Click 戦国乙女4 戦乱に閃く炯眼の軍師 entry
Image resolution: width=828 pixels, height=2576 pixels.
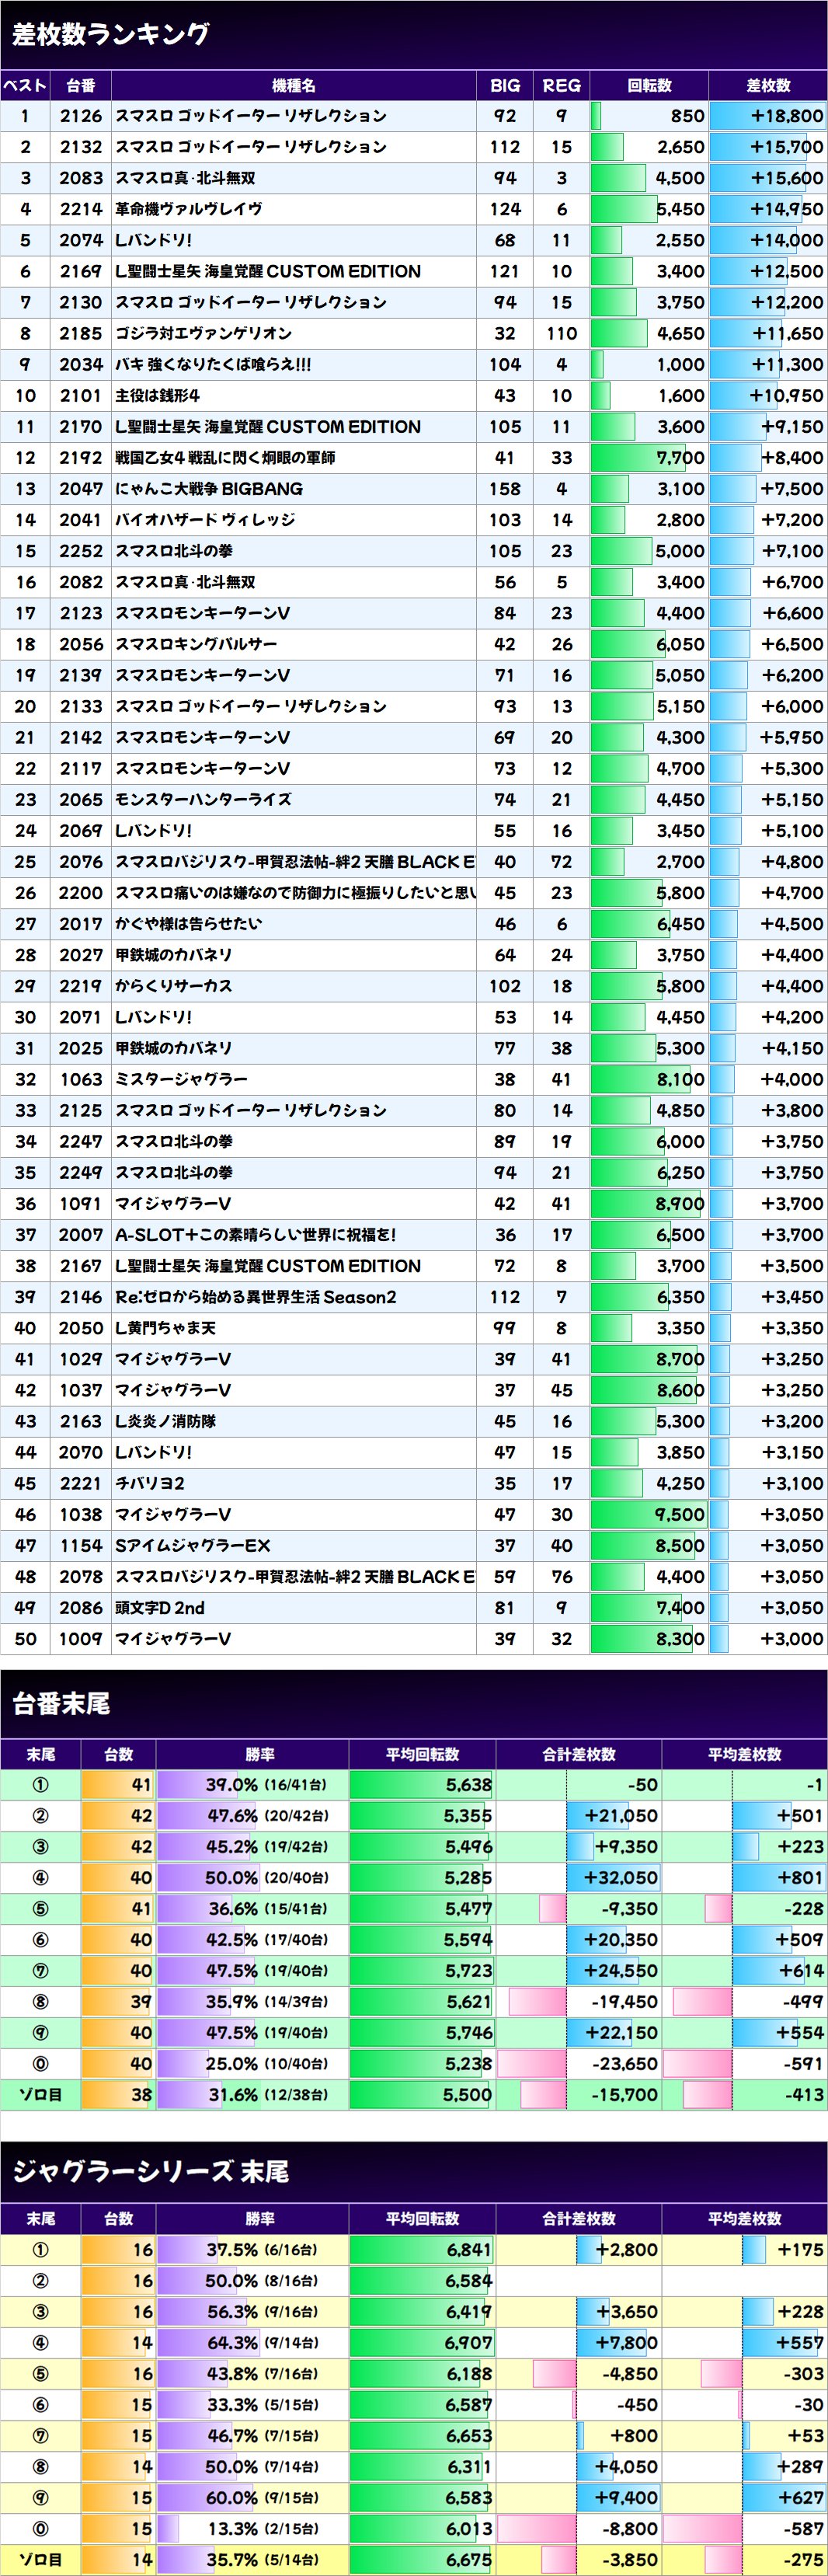[225, 458]
